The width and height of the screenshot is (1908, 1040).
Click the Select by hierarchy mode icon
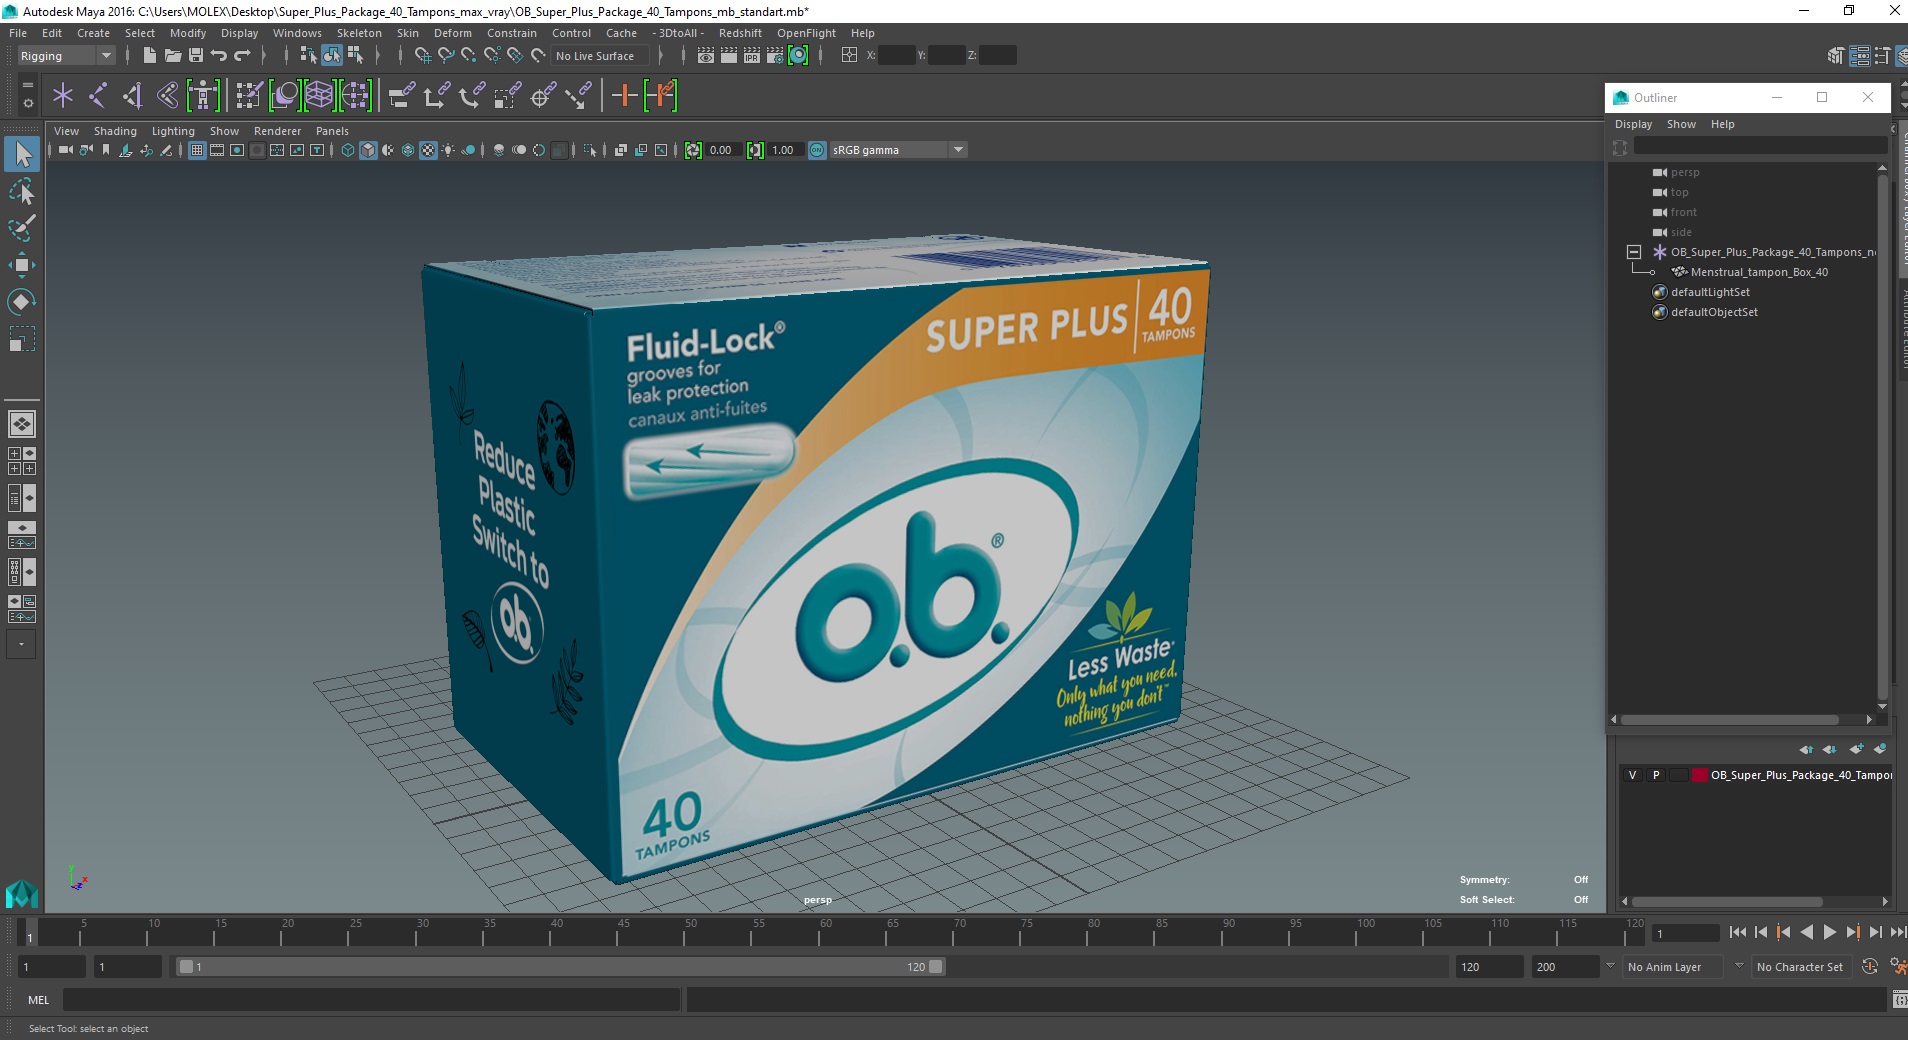(x=308, y=56)
